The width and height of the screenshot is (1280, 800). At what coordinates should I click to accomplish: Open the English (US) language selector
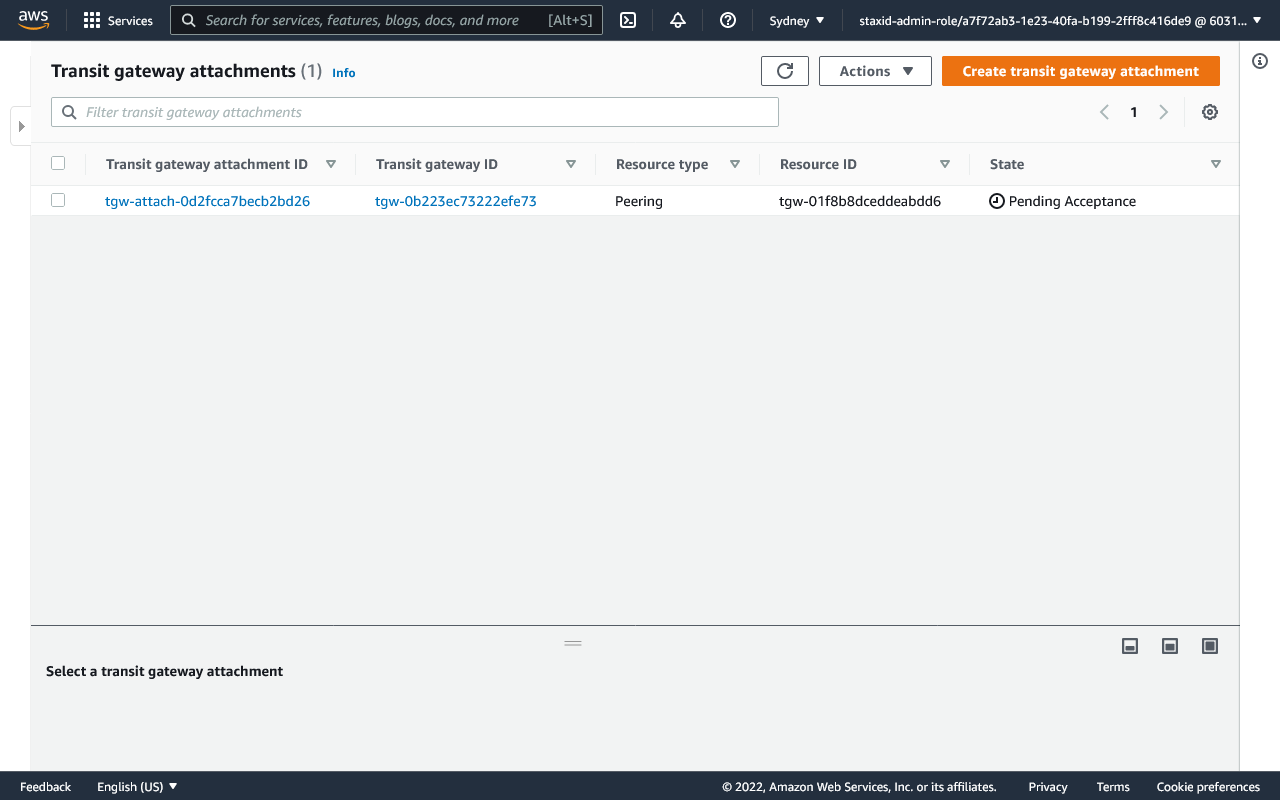pyautogui.click(x=137, y=787)
